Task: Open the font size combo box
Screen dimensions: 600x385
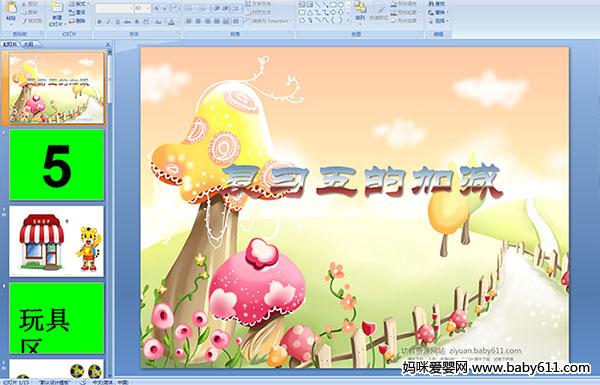Action: point(142,8)
